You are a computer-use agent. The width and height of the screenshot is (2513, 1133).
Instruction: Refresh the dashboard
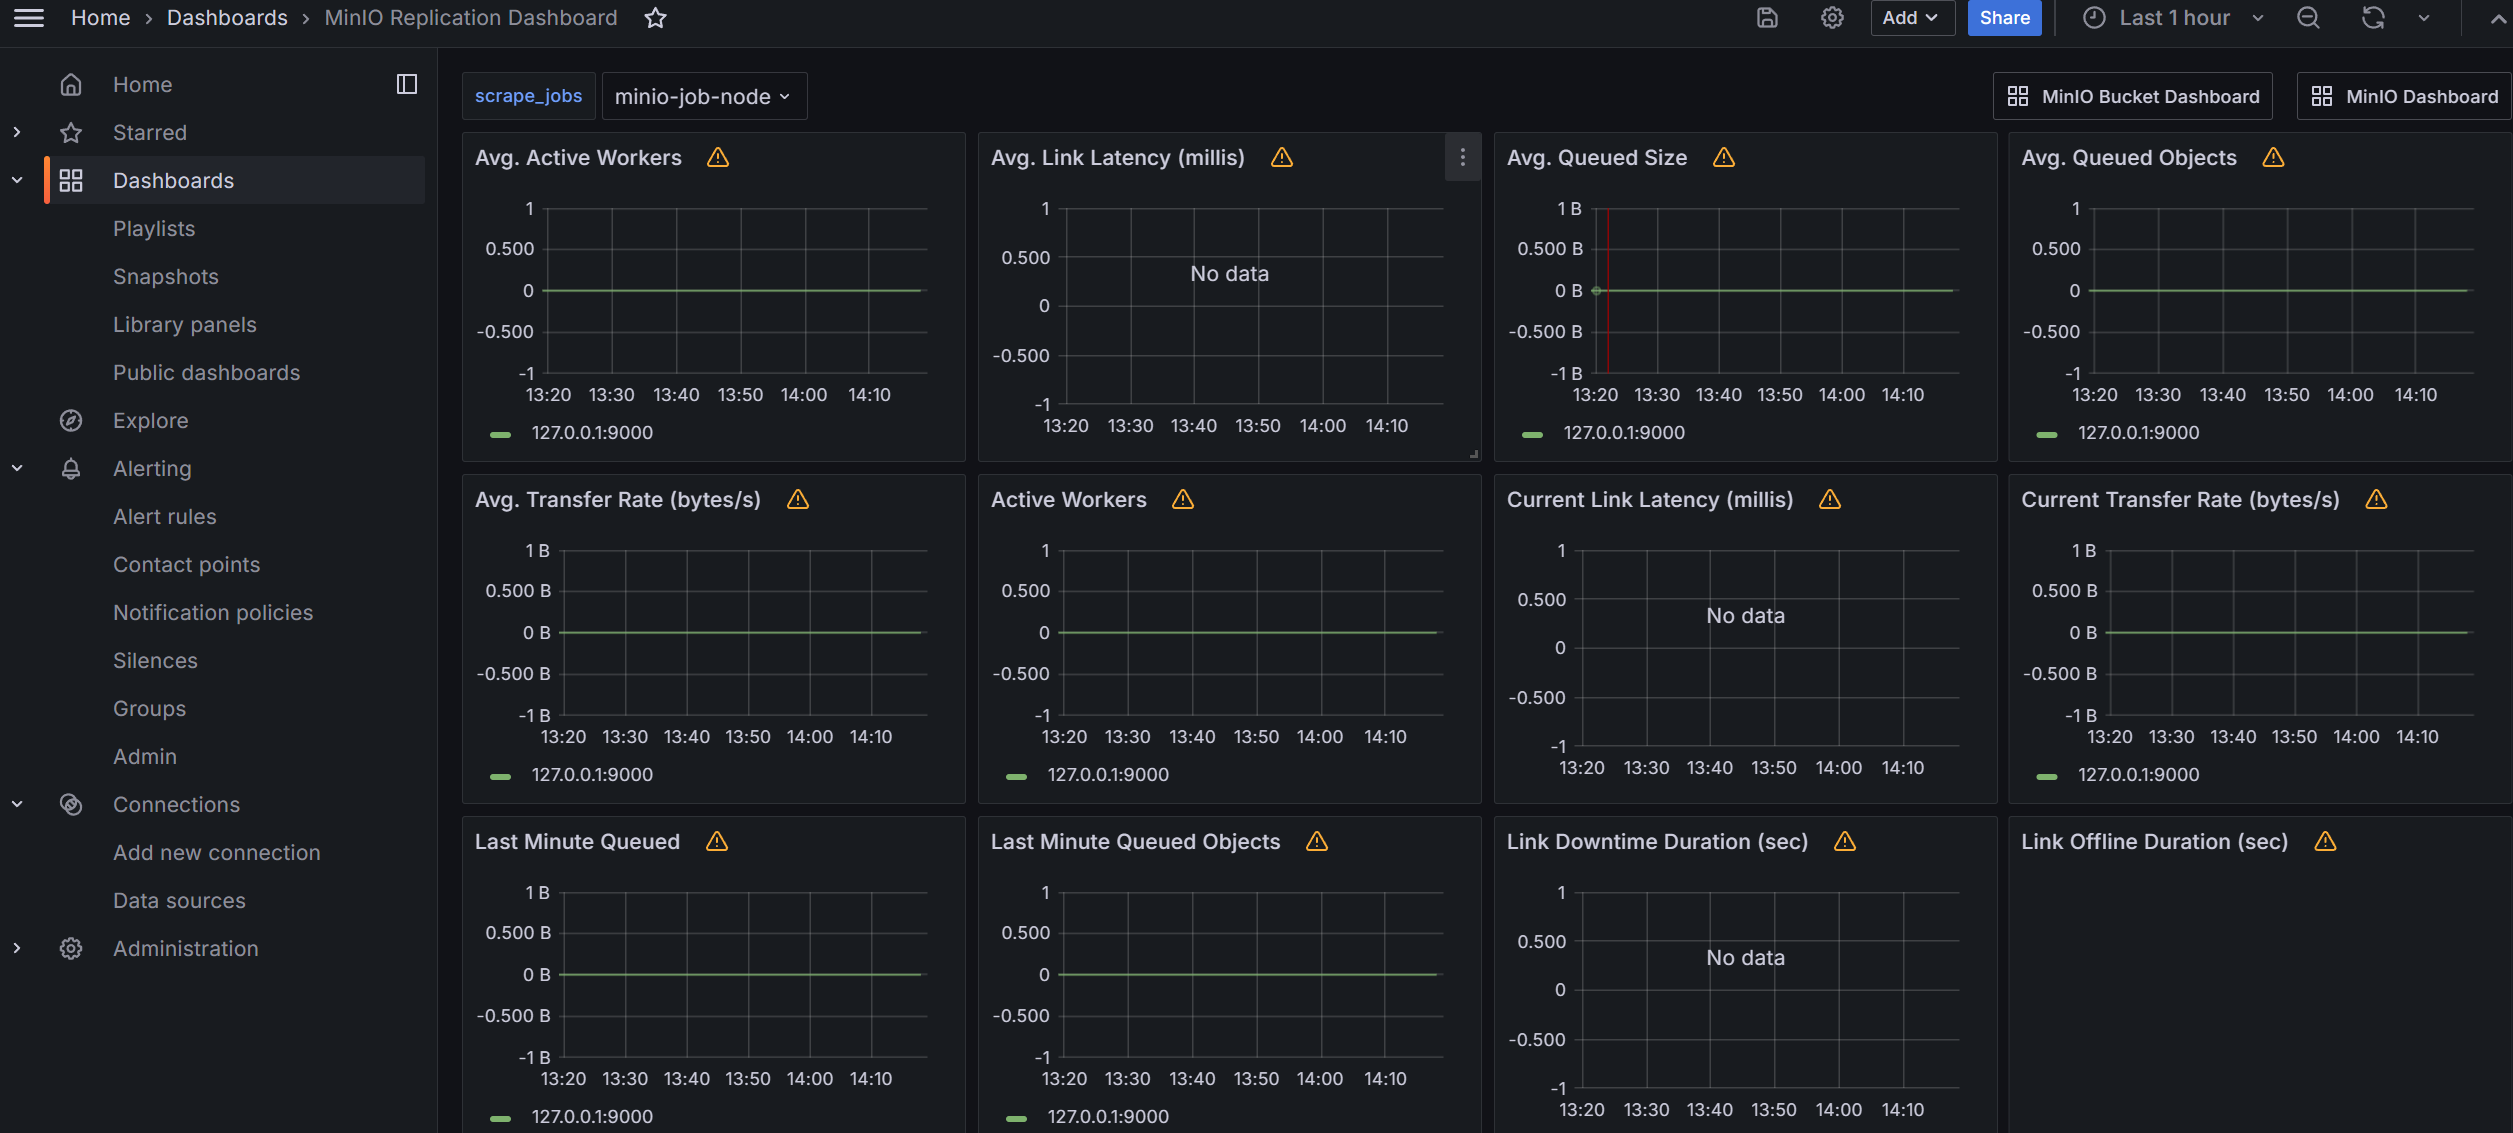(2373, 18)
